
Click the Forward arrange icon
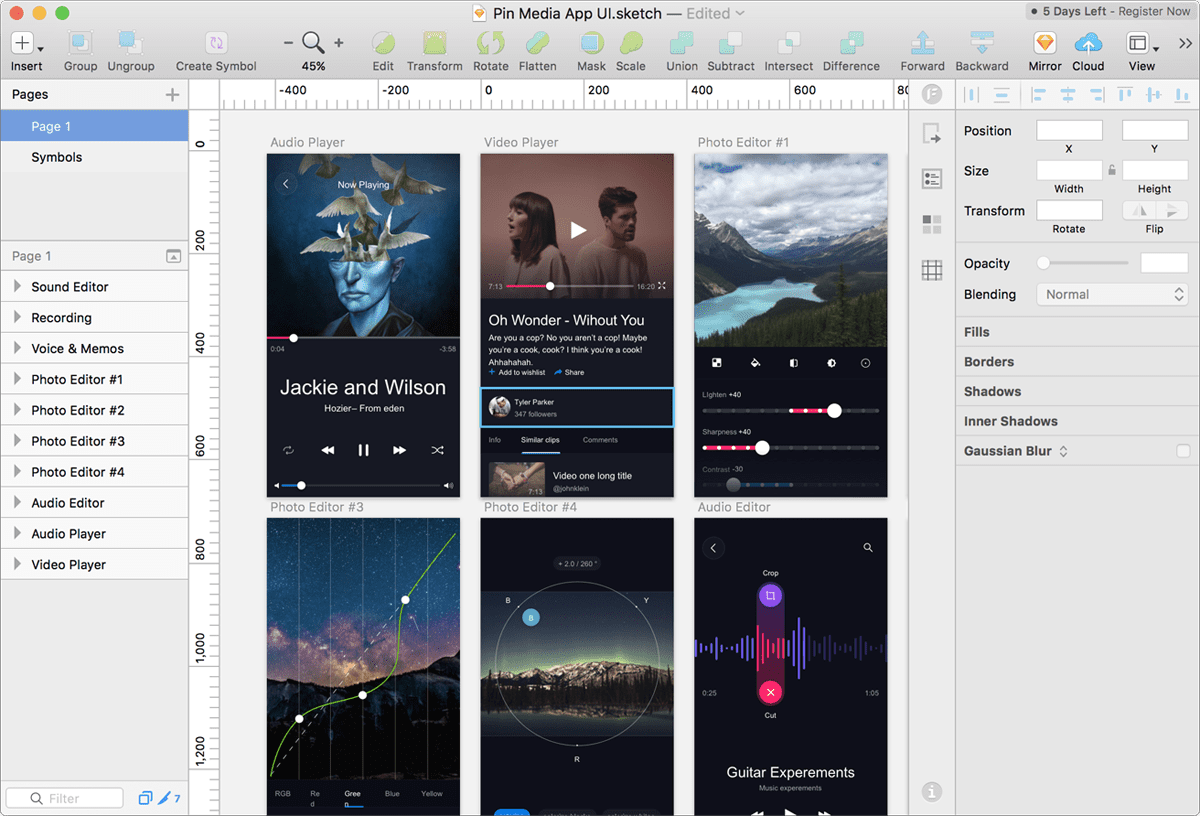[922, 44]
